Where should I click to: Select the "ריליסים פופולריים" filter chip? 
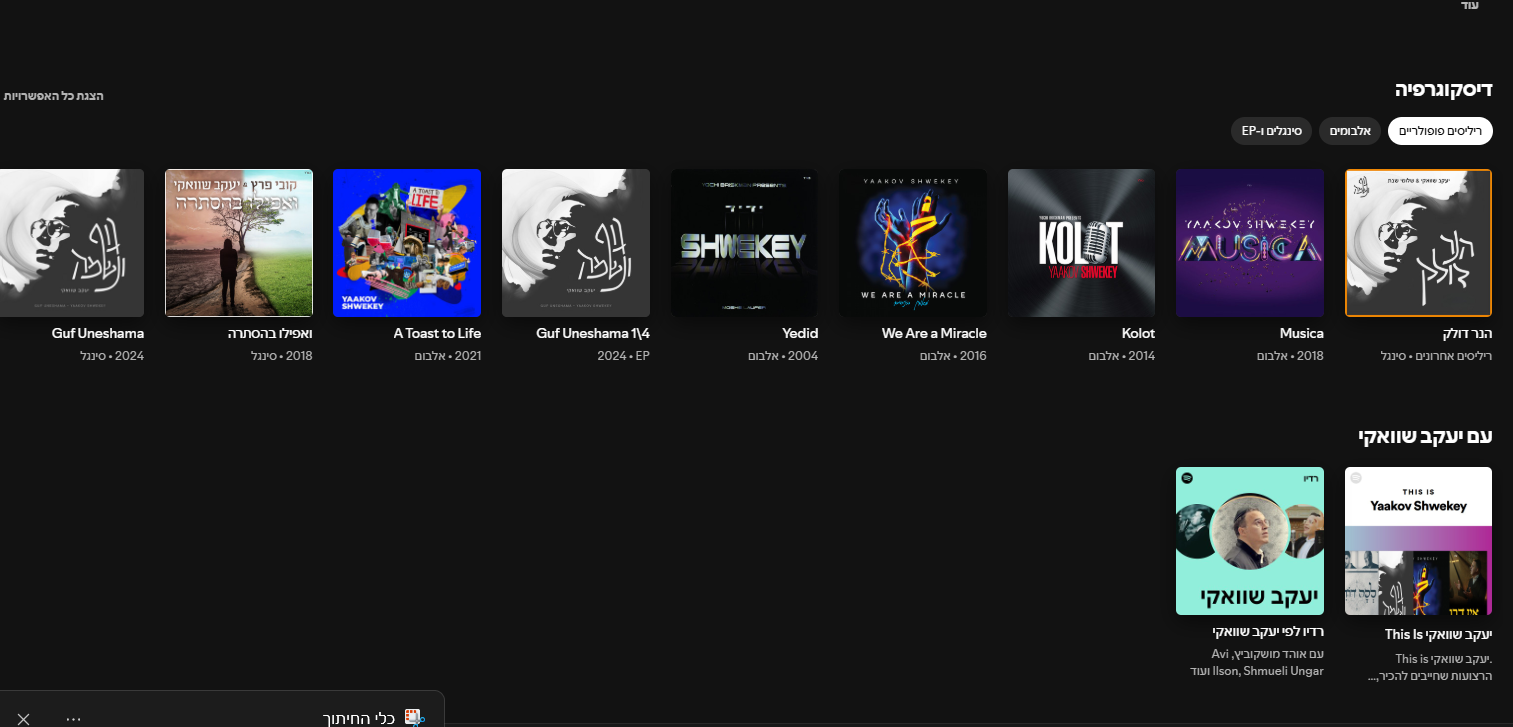coord(1440,131)
